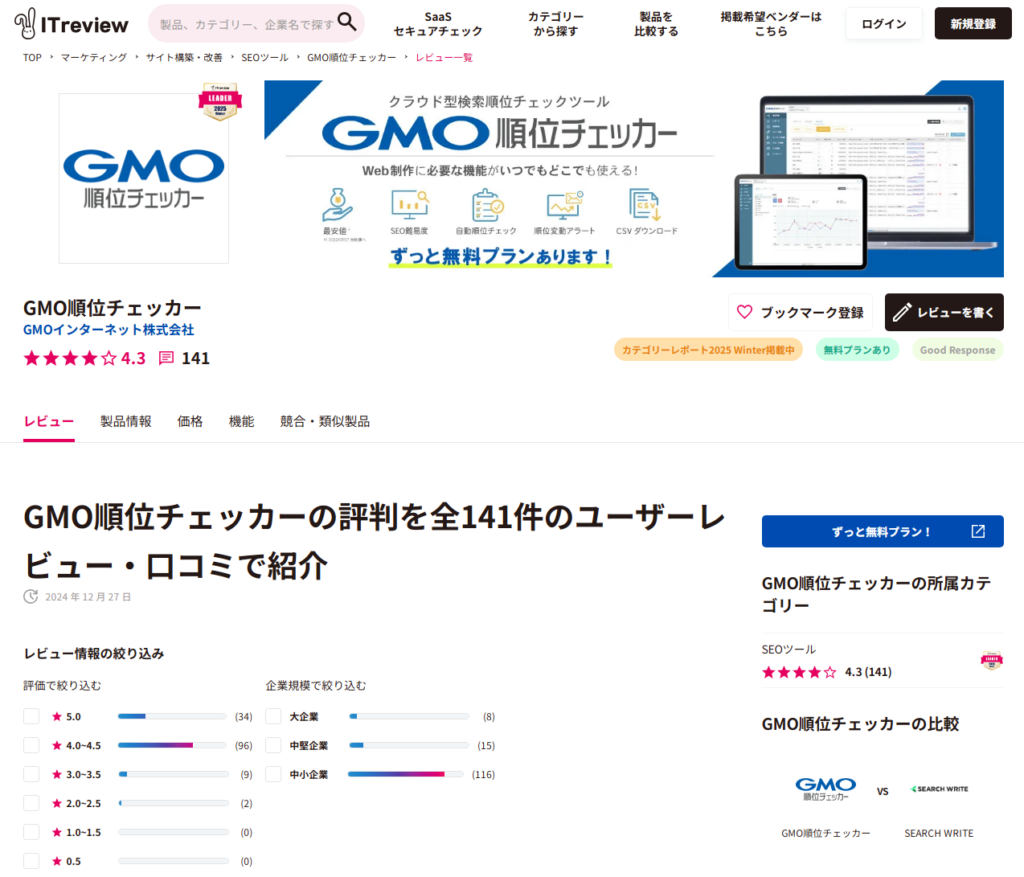Enable the 中堅企業 company size filter
The image size is (1024, 877).
tap(273, 745)
